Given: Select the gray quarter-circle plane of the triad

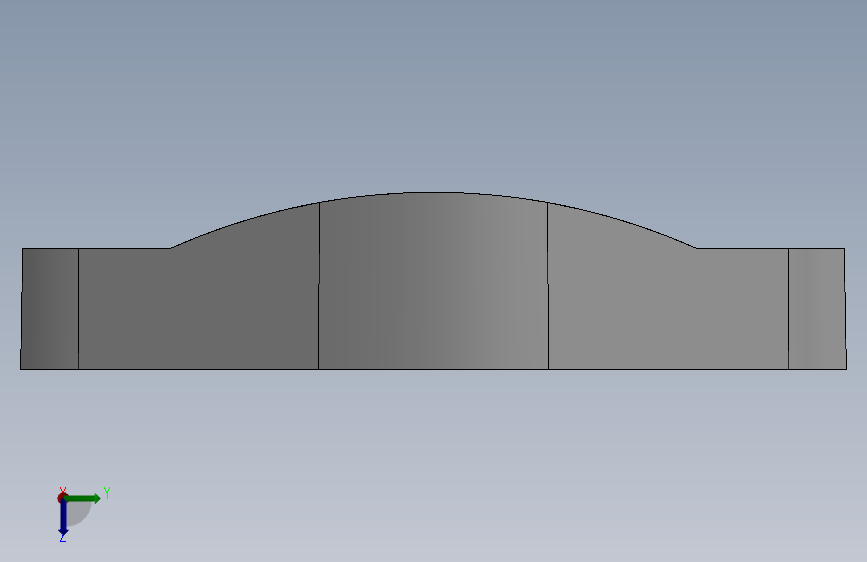Looking at the screenshot, I should [77, 512].
